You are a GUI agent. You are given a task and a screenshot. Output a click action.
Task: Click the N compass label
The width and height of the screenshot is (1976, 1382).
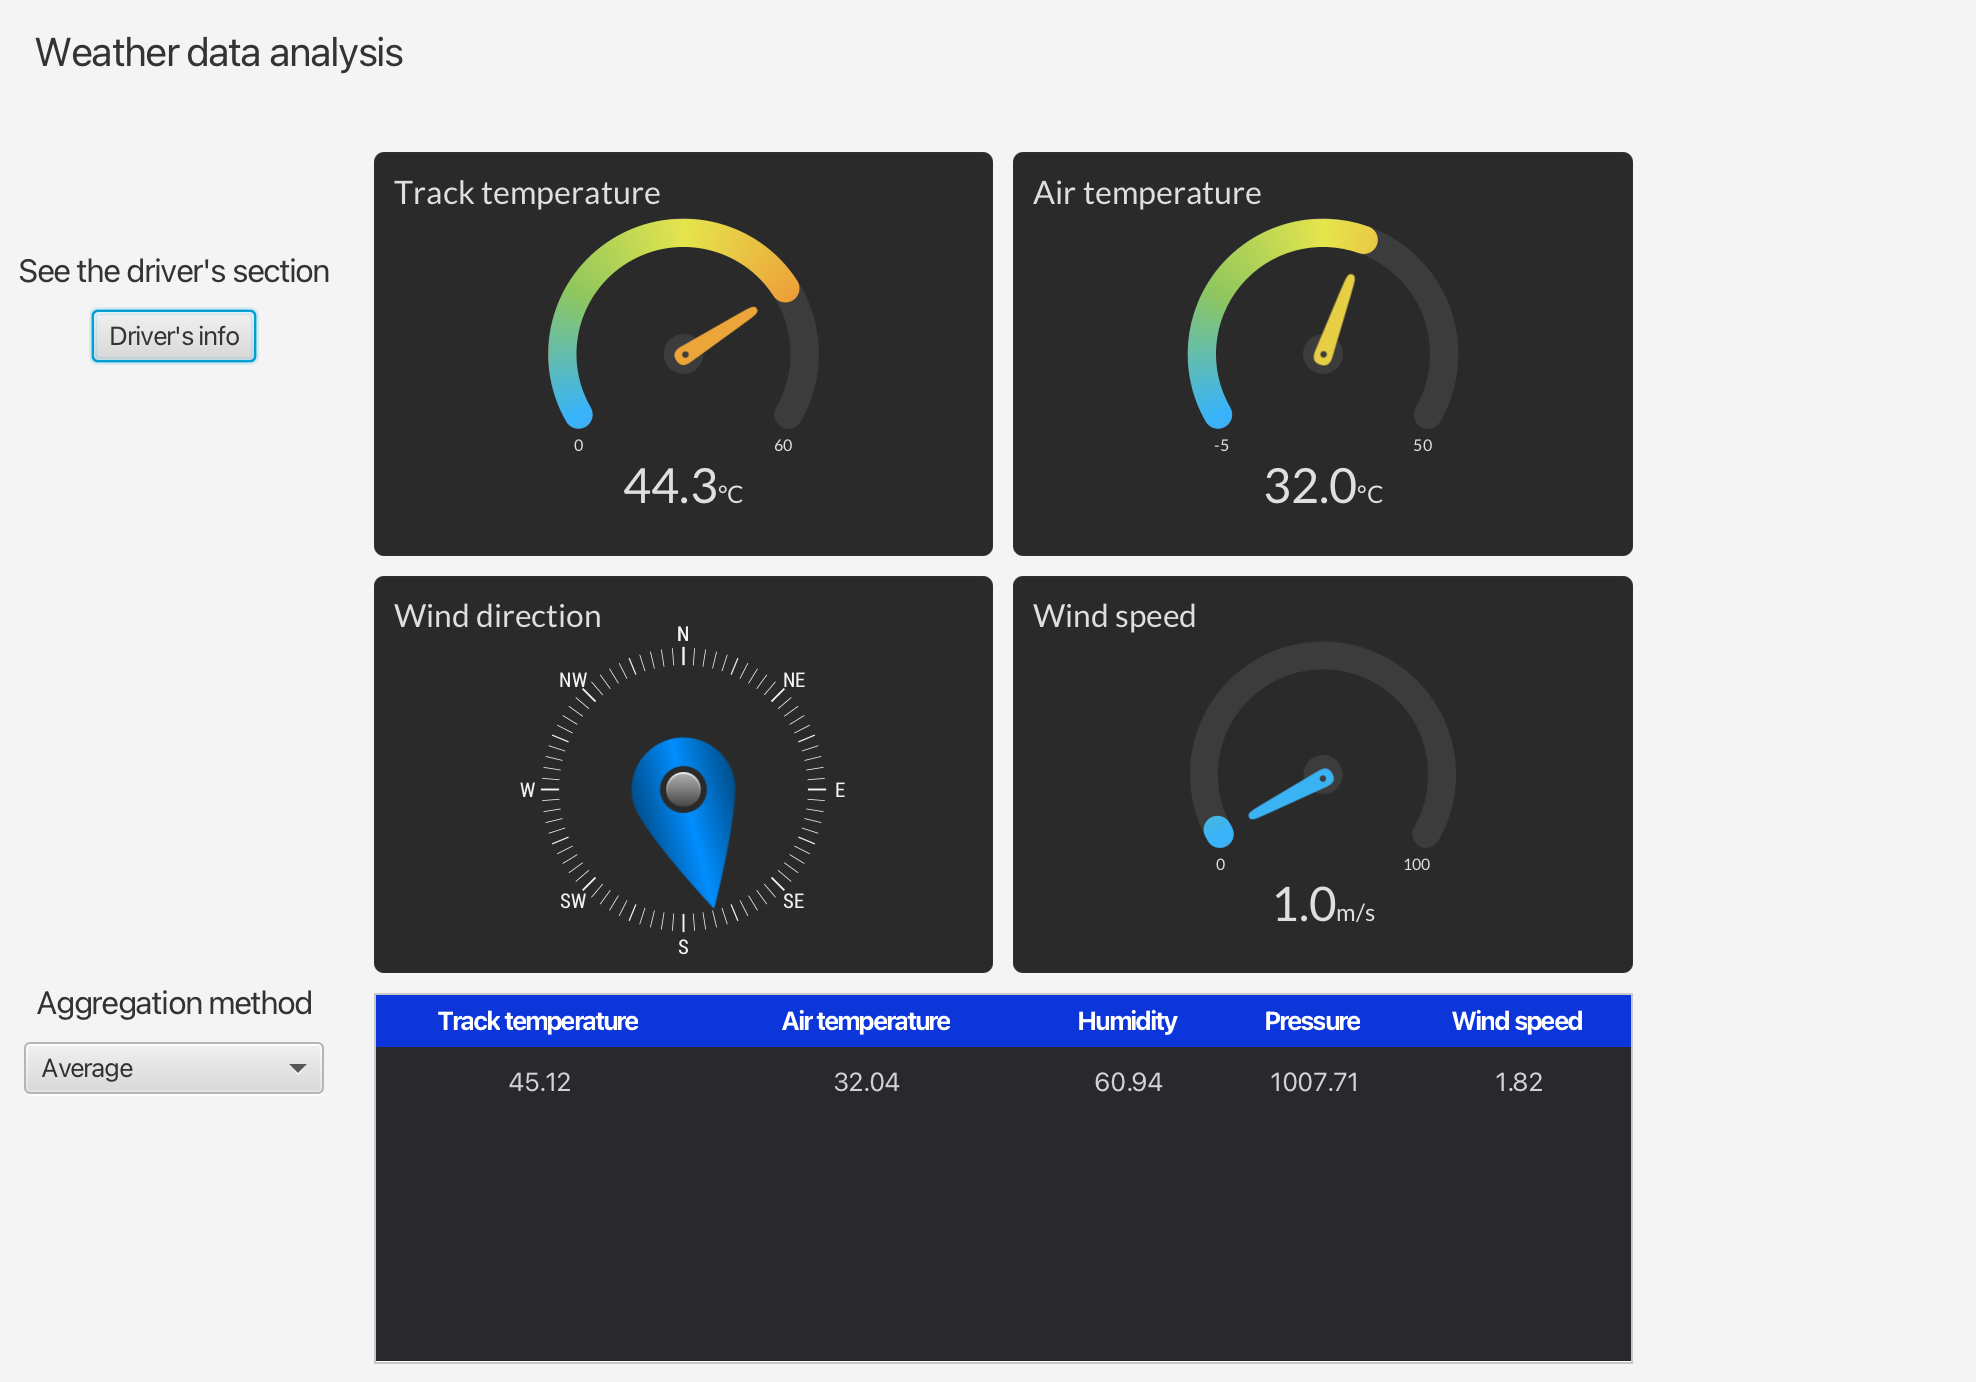click(683, 634)
